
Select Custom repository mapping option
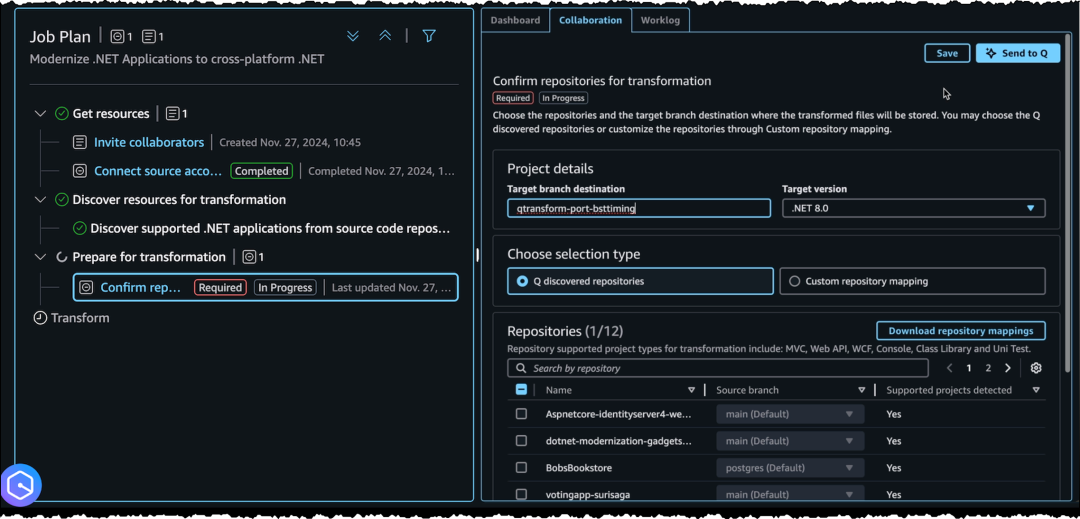(912, 281)
